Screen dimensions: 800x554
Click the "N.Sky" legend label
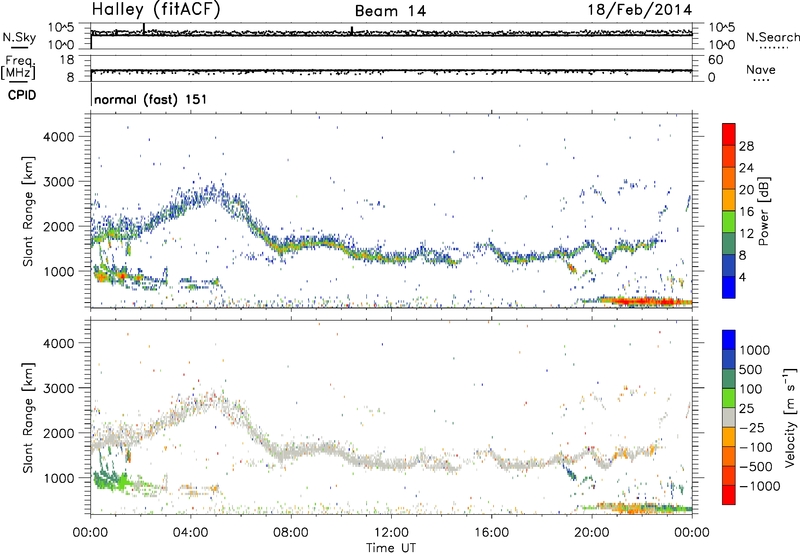point(19,37)
